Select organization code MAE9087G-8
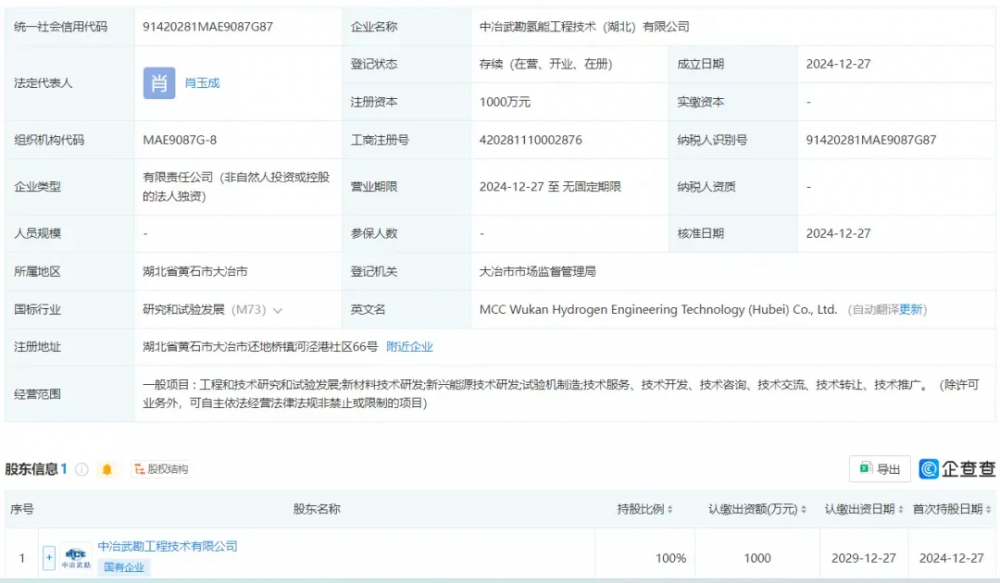Viewport: 1000px width, 583px height. [180, 140]
